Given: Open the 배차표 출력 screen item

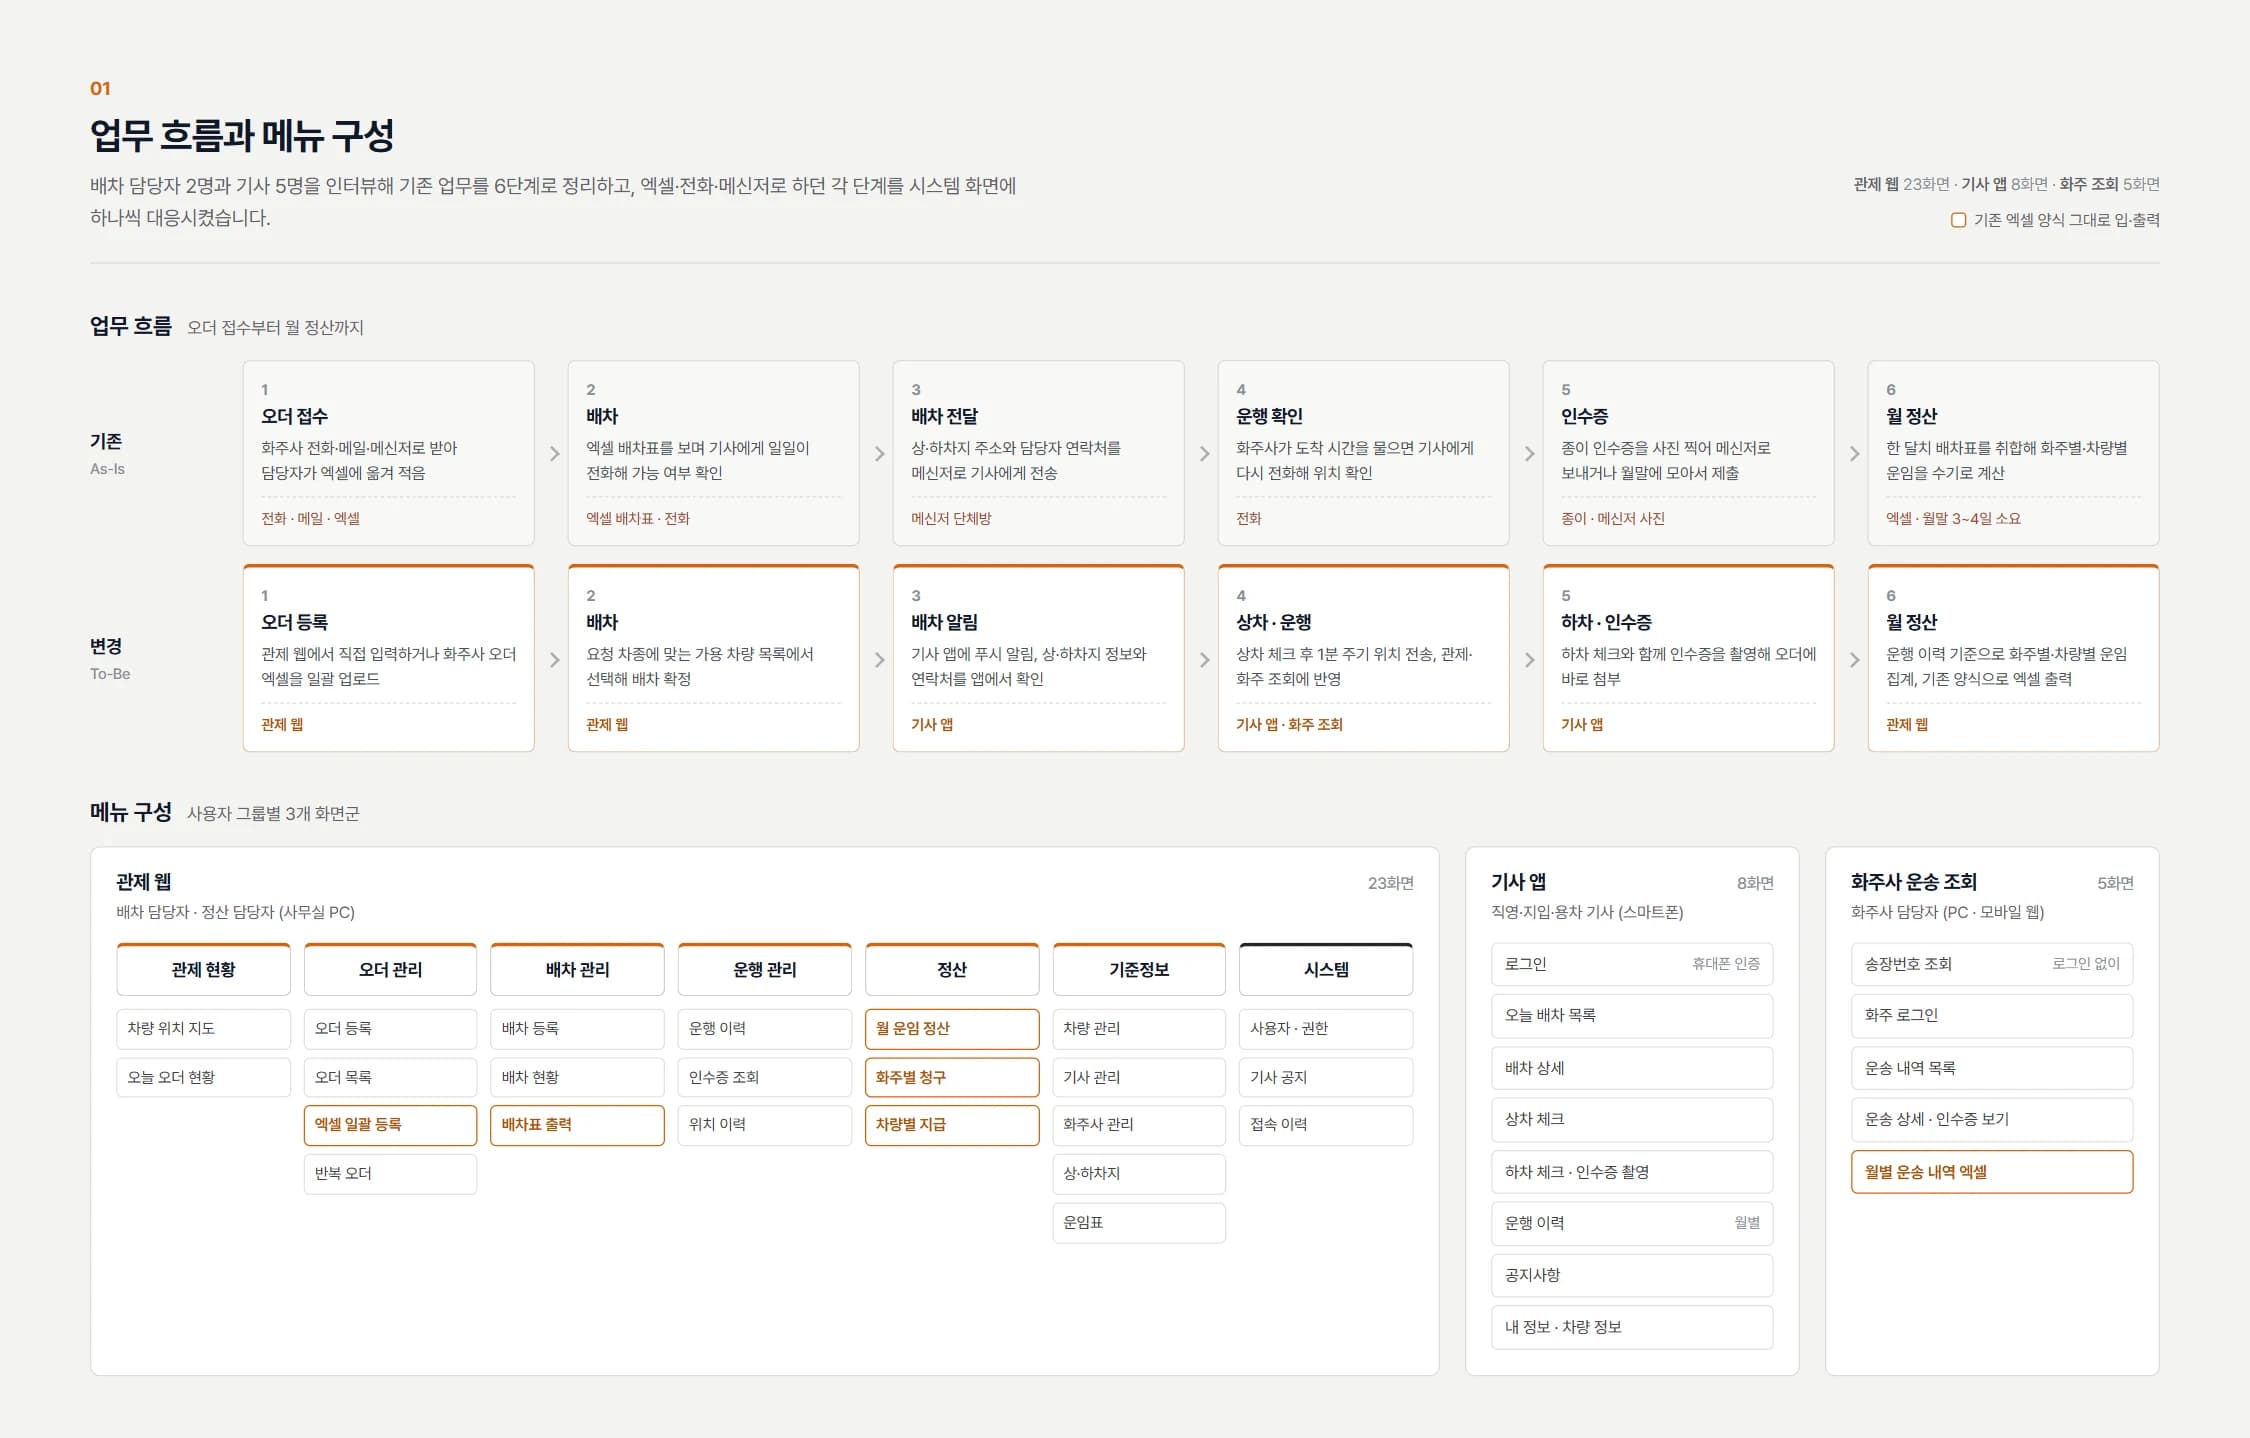Looking at the screenshot, I should 577,1125.
